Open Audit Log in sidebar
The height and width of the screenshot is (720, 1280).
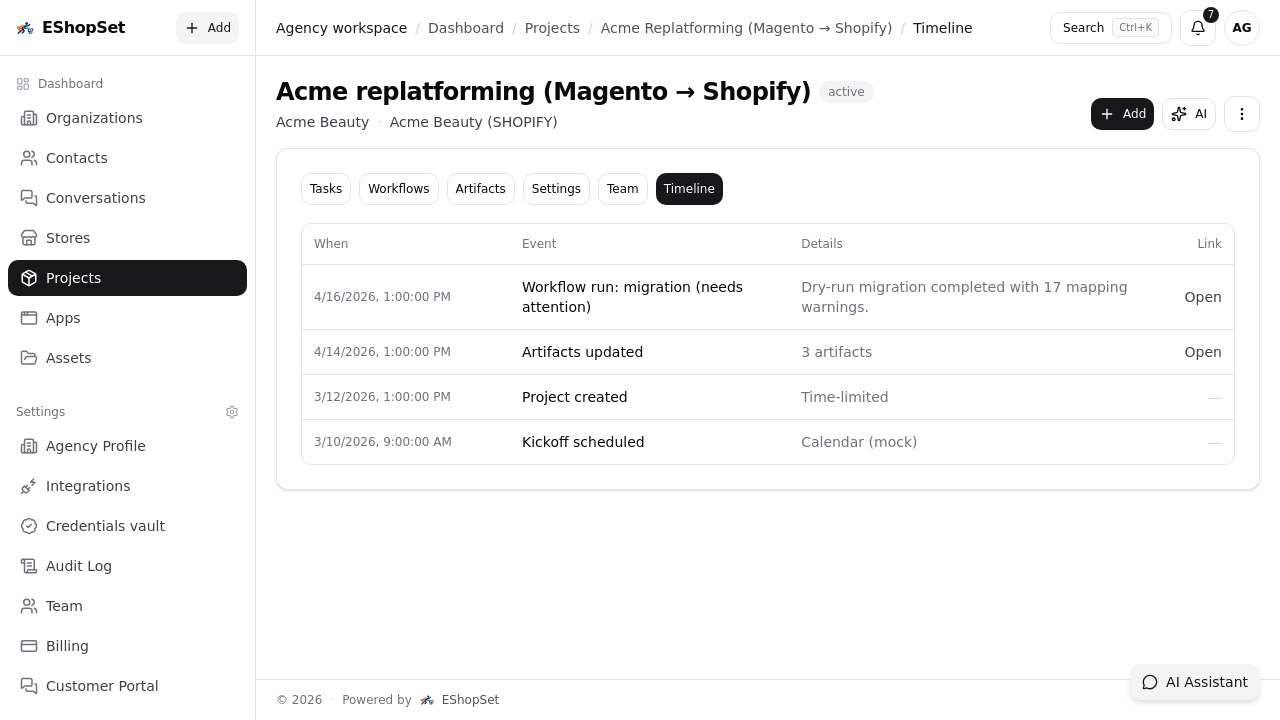(x=79, y=566)
